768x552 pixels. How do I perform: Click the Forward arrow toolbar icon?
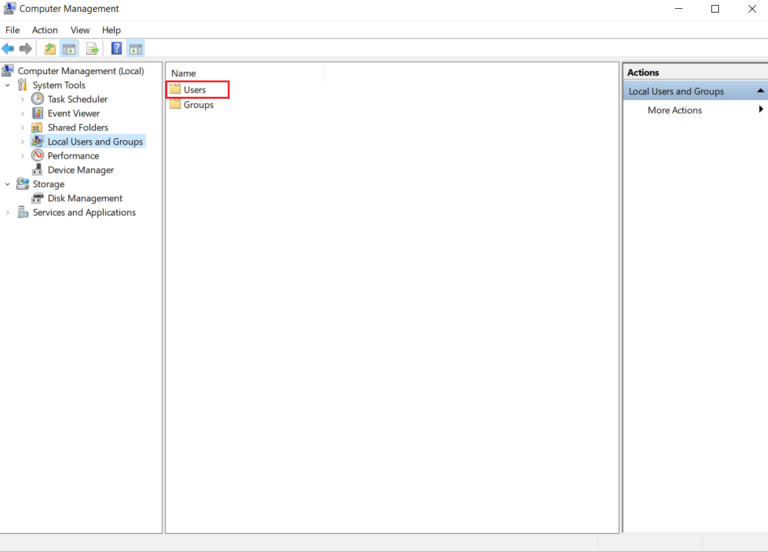[25, 48]
